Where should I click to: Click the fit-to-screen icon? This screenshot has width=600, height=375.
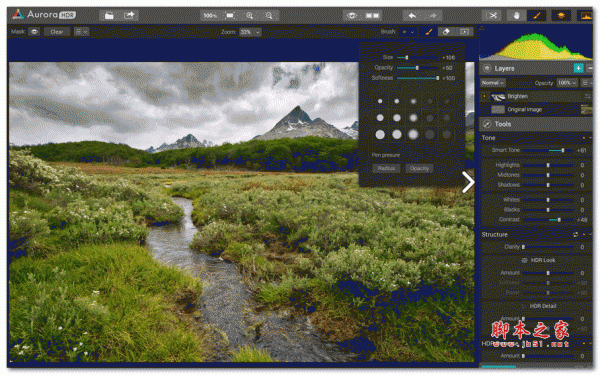pyautogui.click(x=230, y=16)
